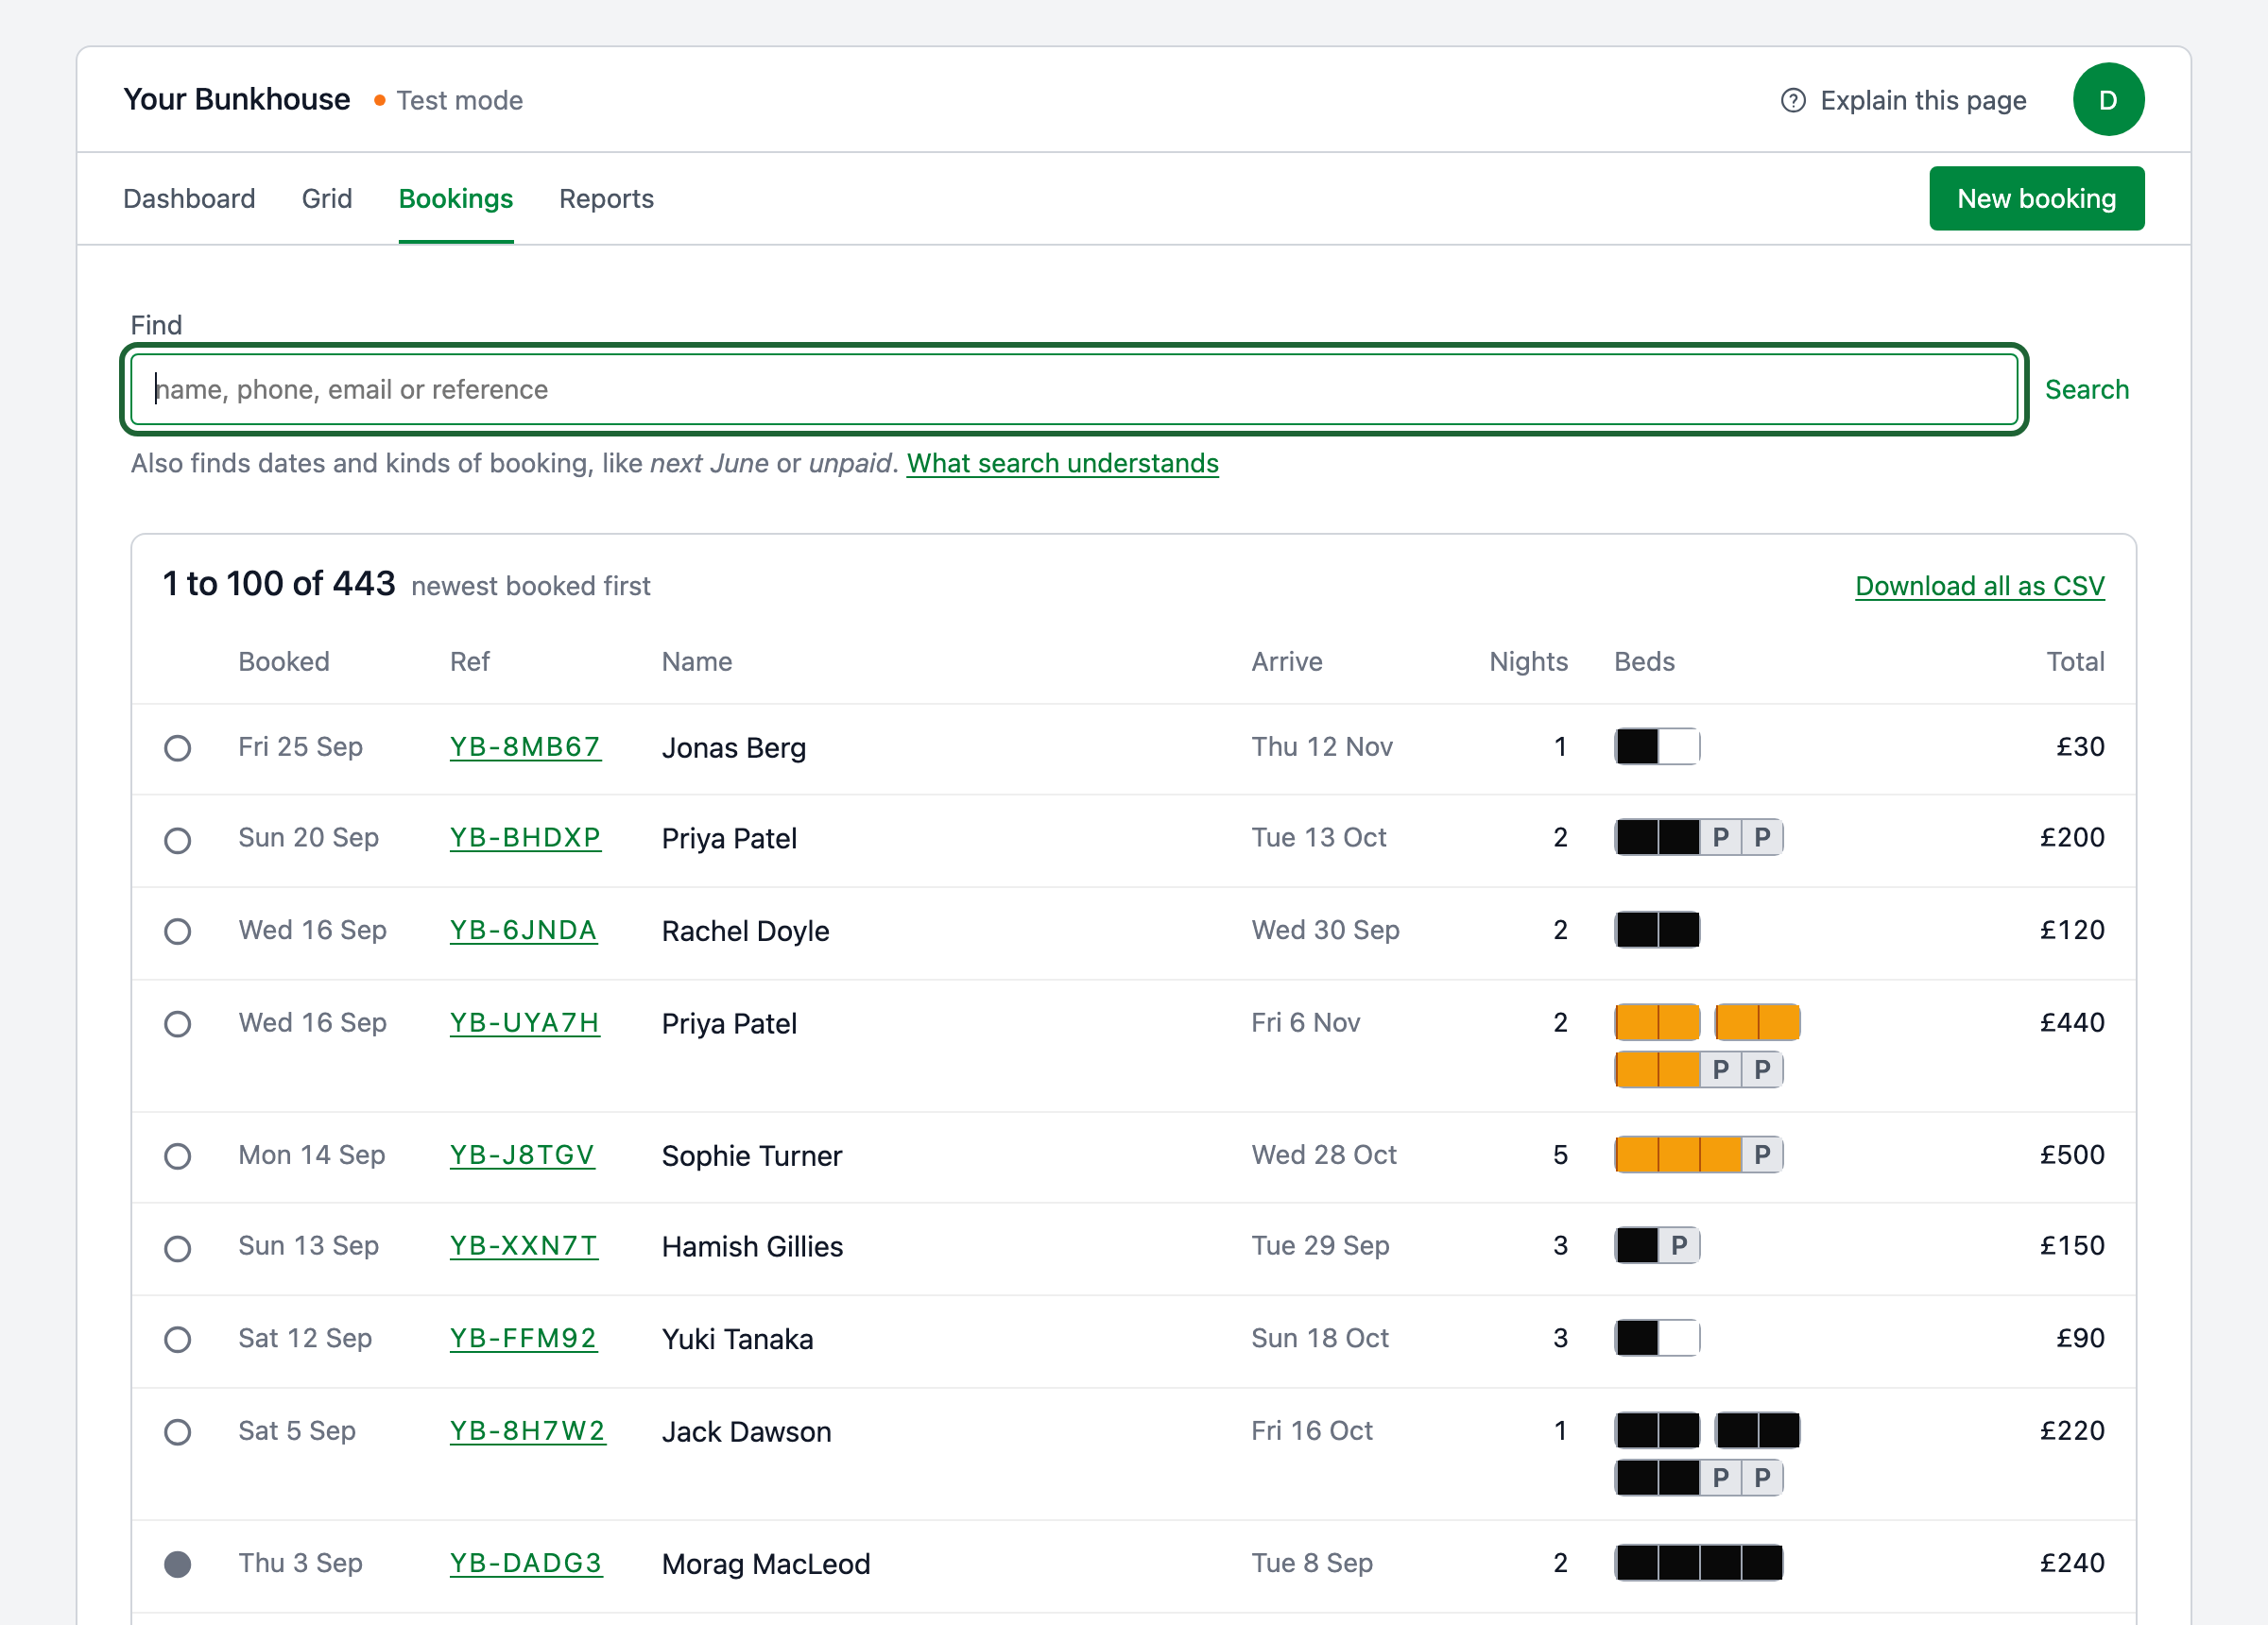Open booking reference YB-XXN7T
Viewport: 2268px width, 1625px height.
click(523, 1246)
